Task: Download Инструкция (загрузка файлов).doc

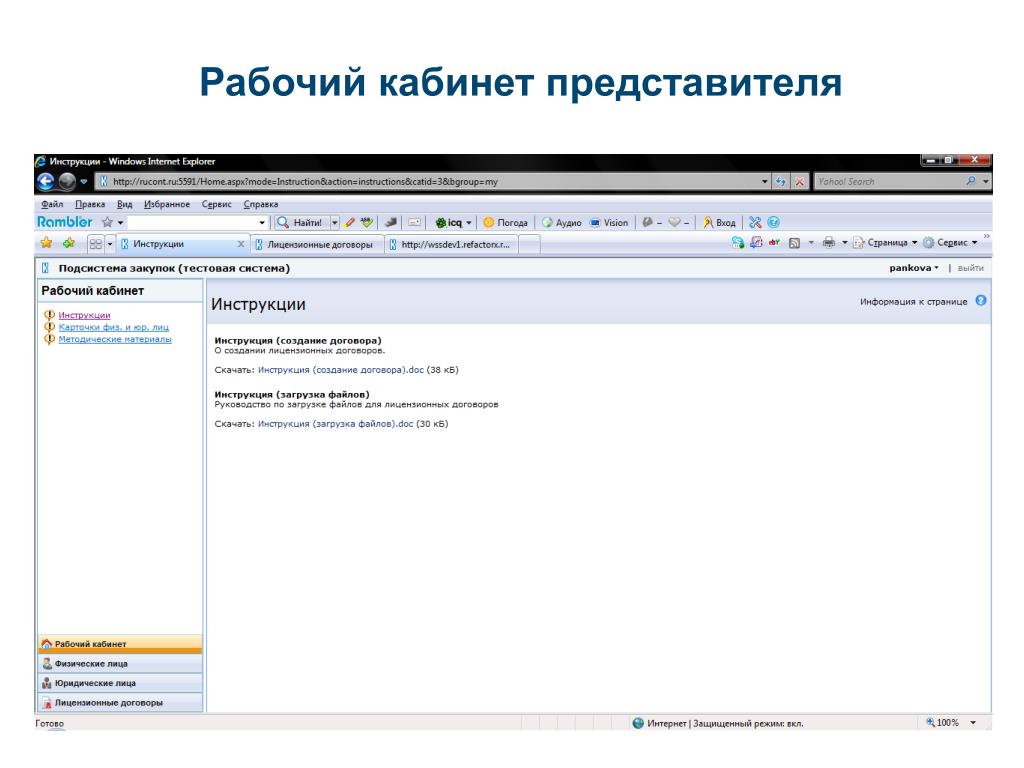Action: (x=335, y=424)
